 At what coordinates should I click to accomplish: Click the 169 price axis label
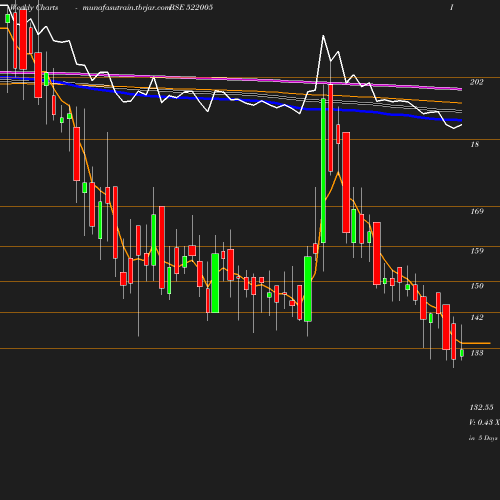click(477, 211)
